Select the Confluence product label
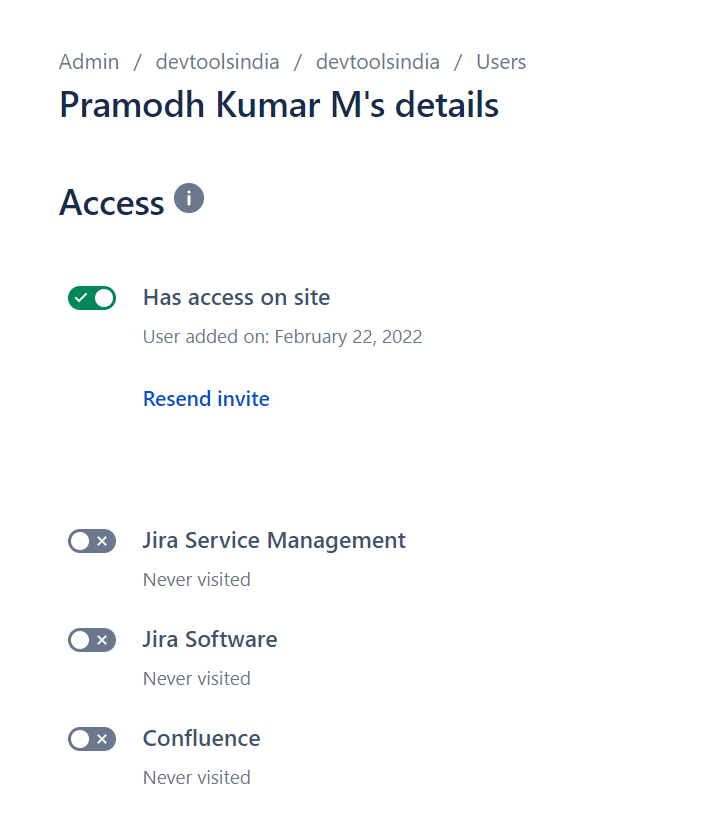726x840 pixels. [x=201, y=739]
